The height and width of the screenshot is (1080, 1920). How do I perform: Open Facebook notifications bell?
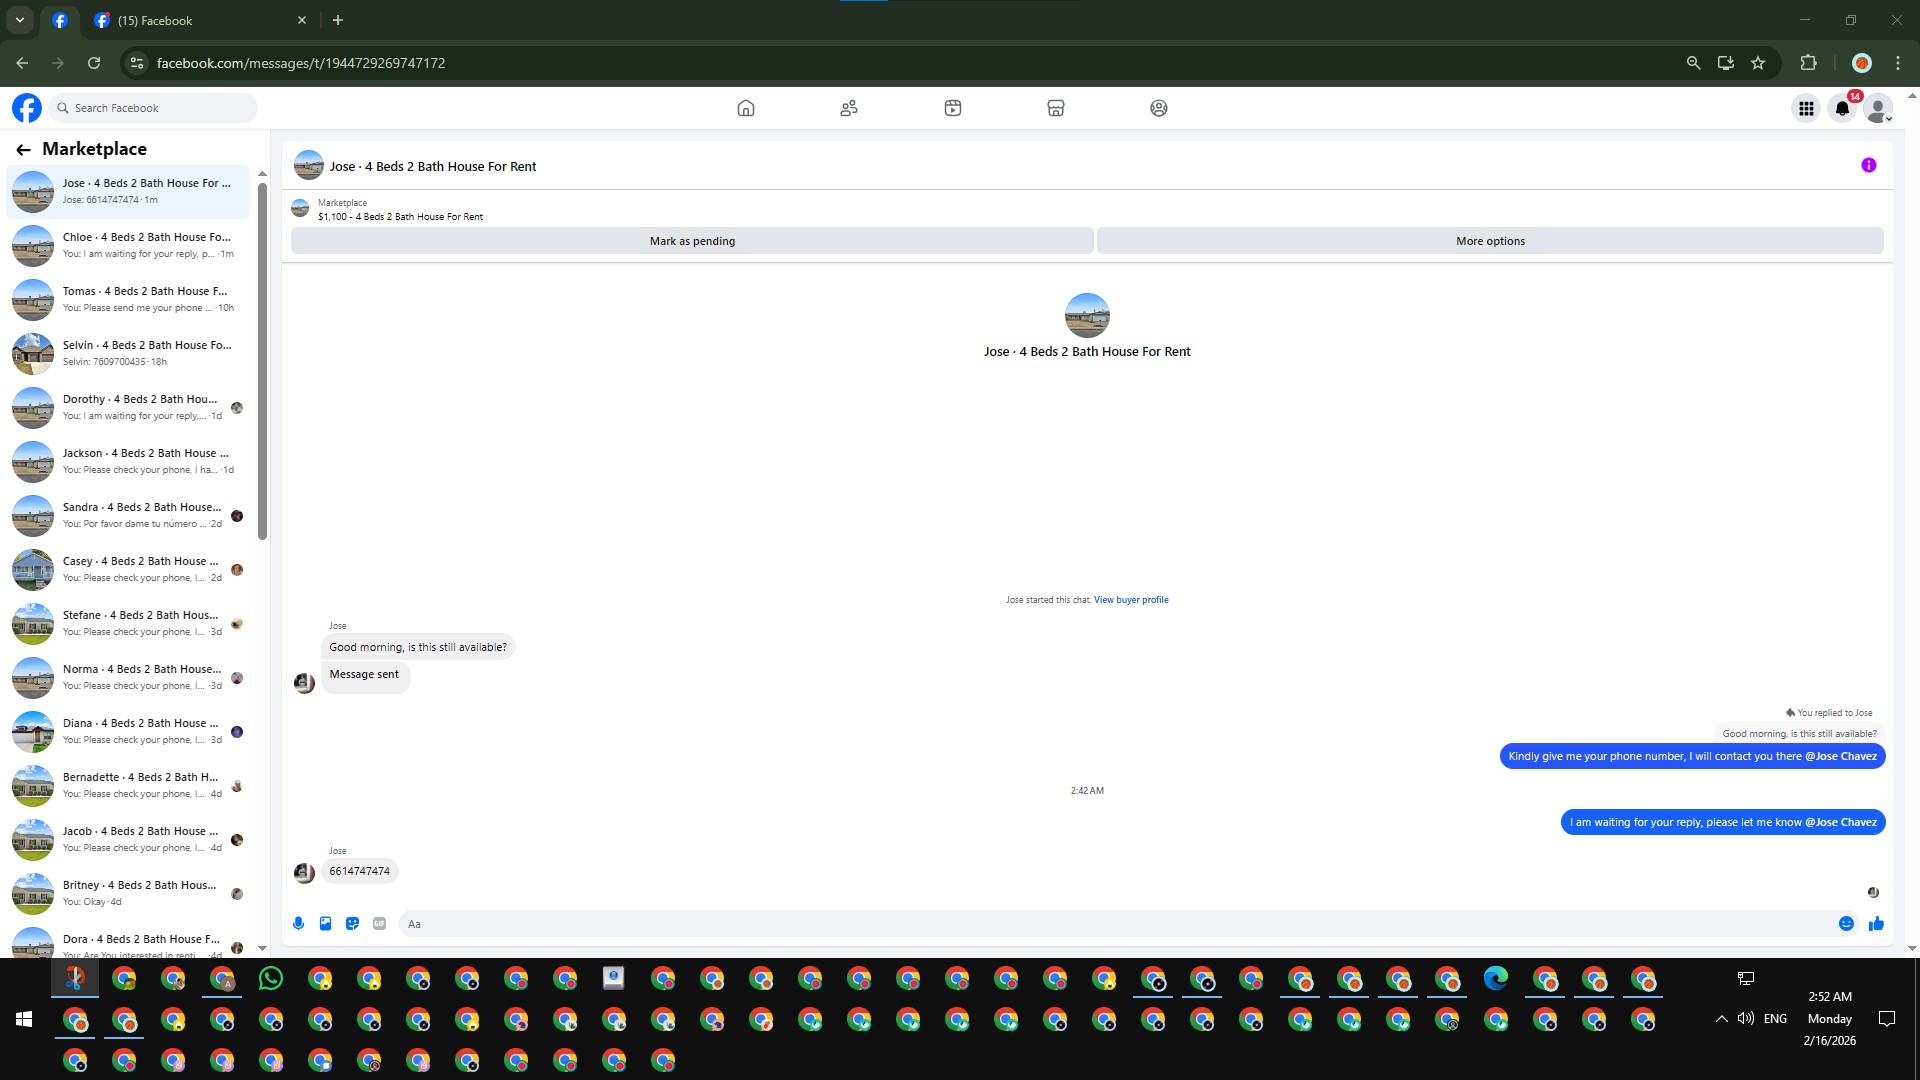coord(1842,109)
